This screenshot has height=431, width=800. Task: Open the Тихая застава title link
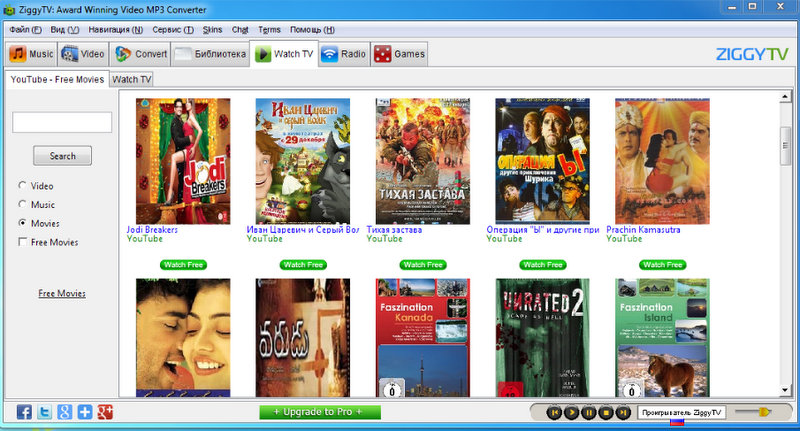point(394,230)
